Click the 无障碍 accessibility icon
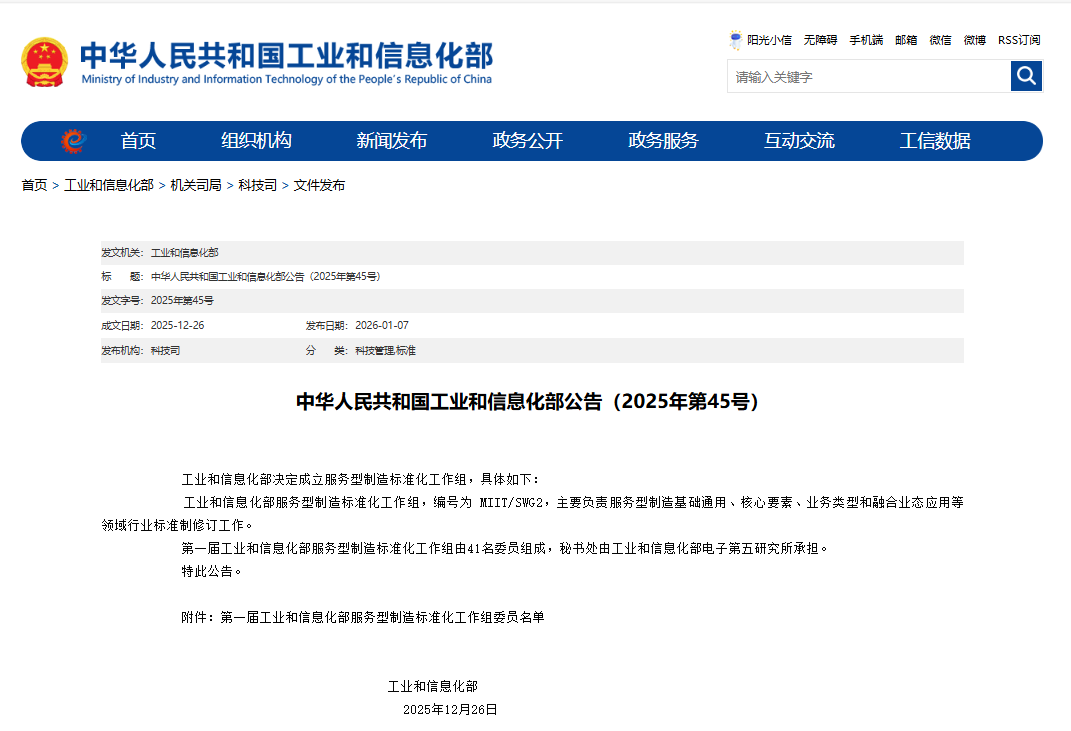 tap(820, 40)
